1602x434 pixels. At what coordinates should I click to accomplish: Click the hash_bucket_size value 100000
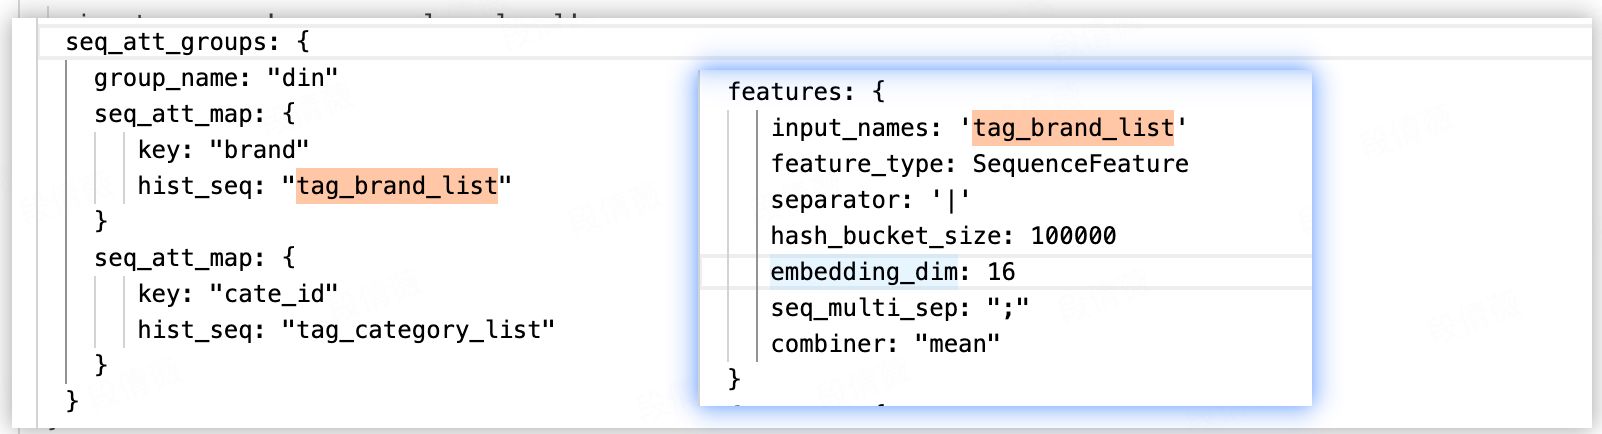point(1073,236)
